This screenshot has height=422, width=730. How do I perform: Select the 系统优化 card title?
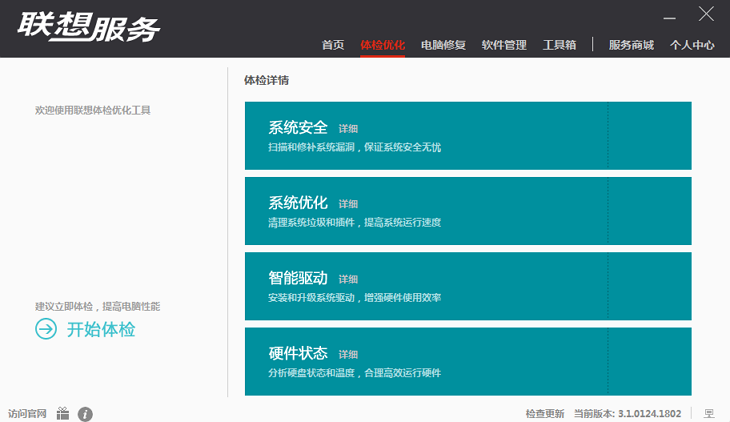pyautogui.click(x=298, y=203)
